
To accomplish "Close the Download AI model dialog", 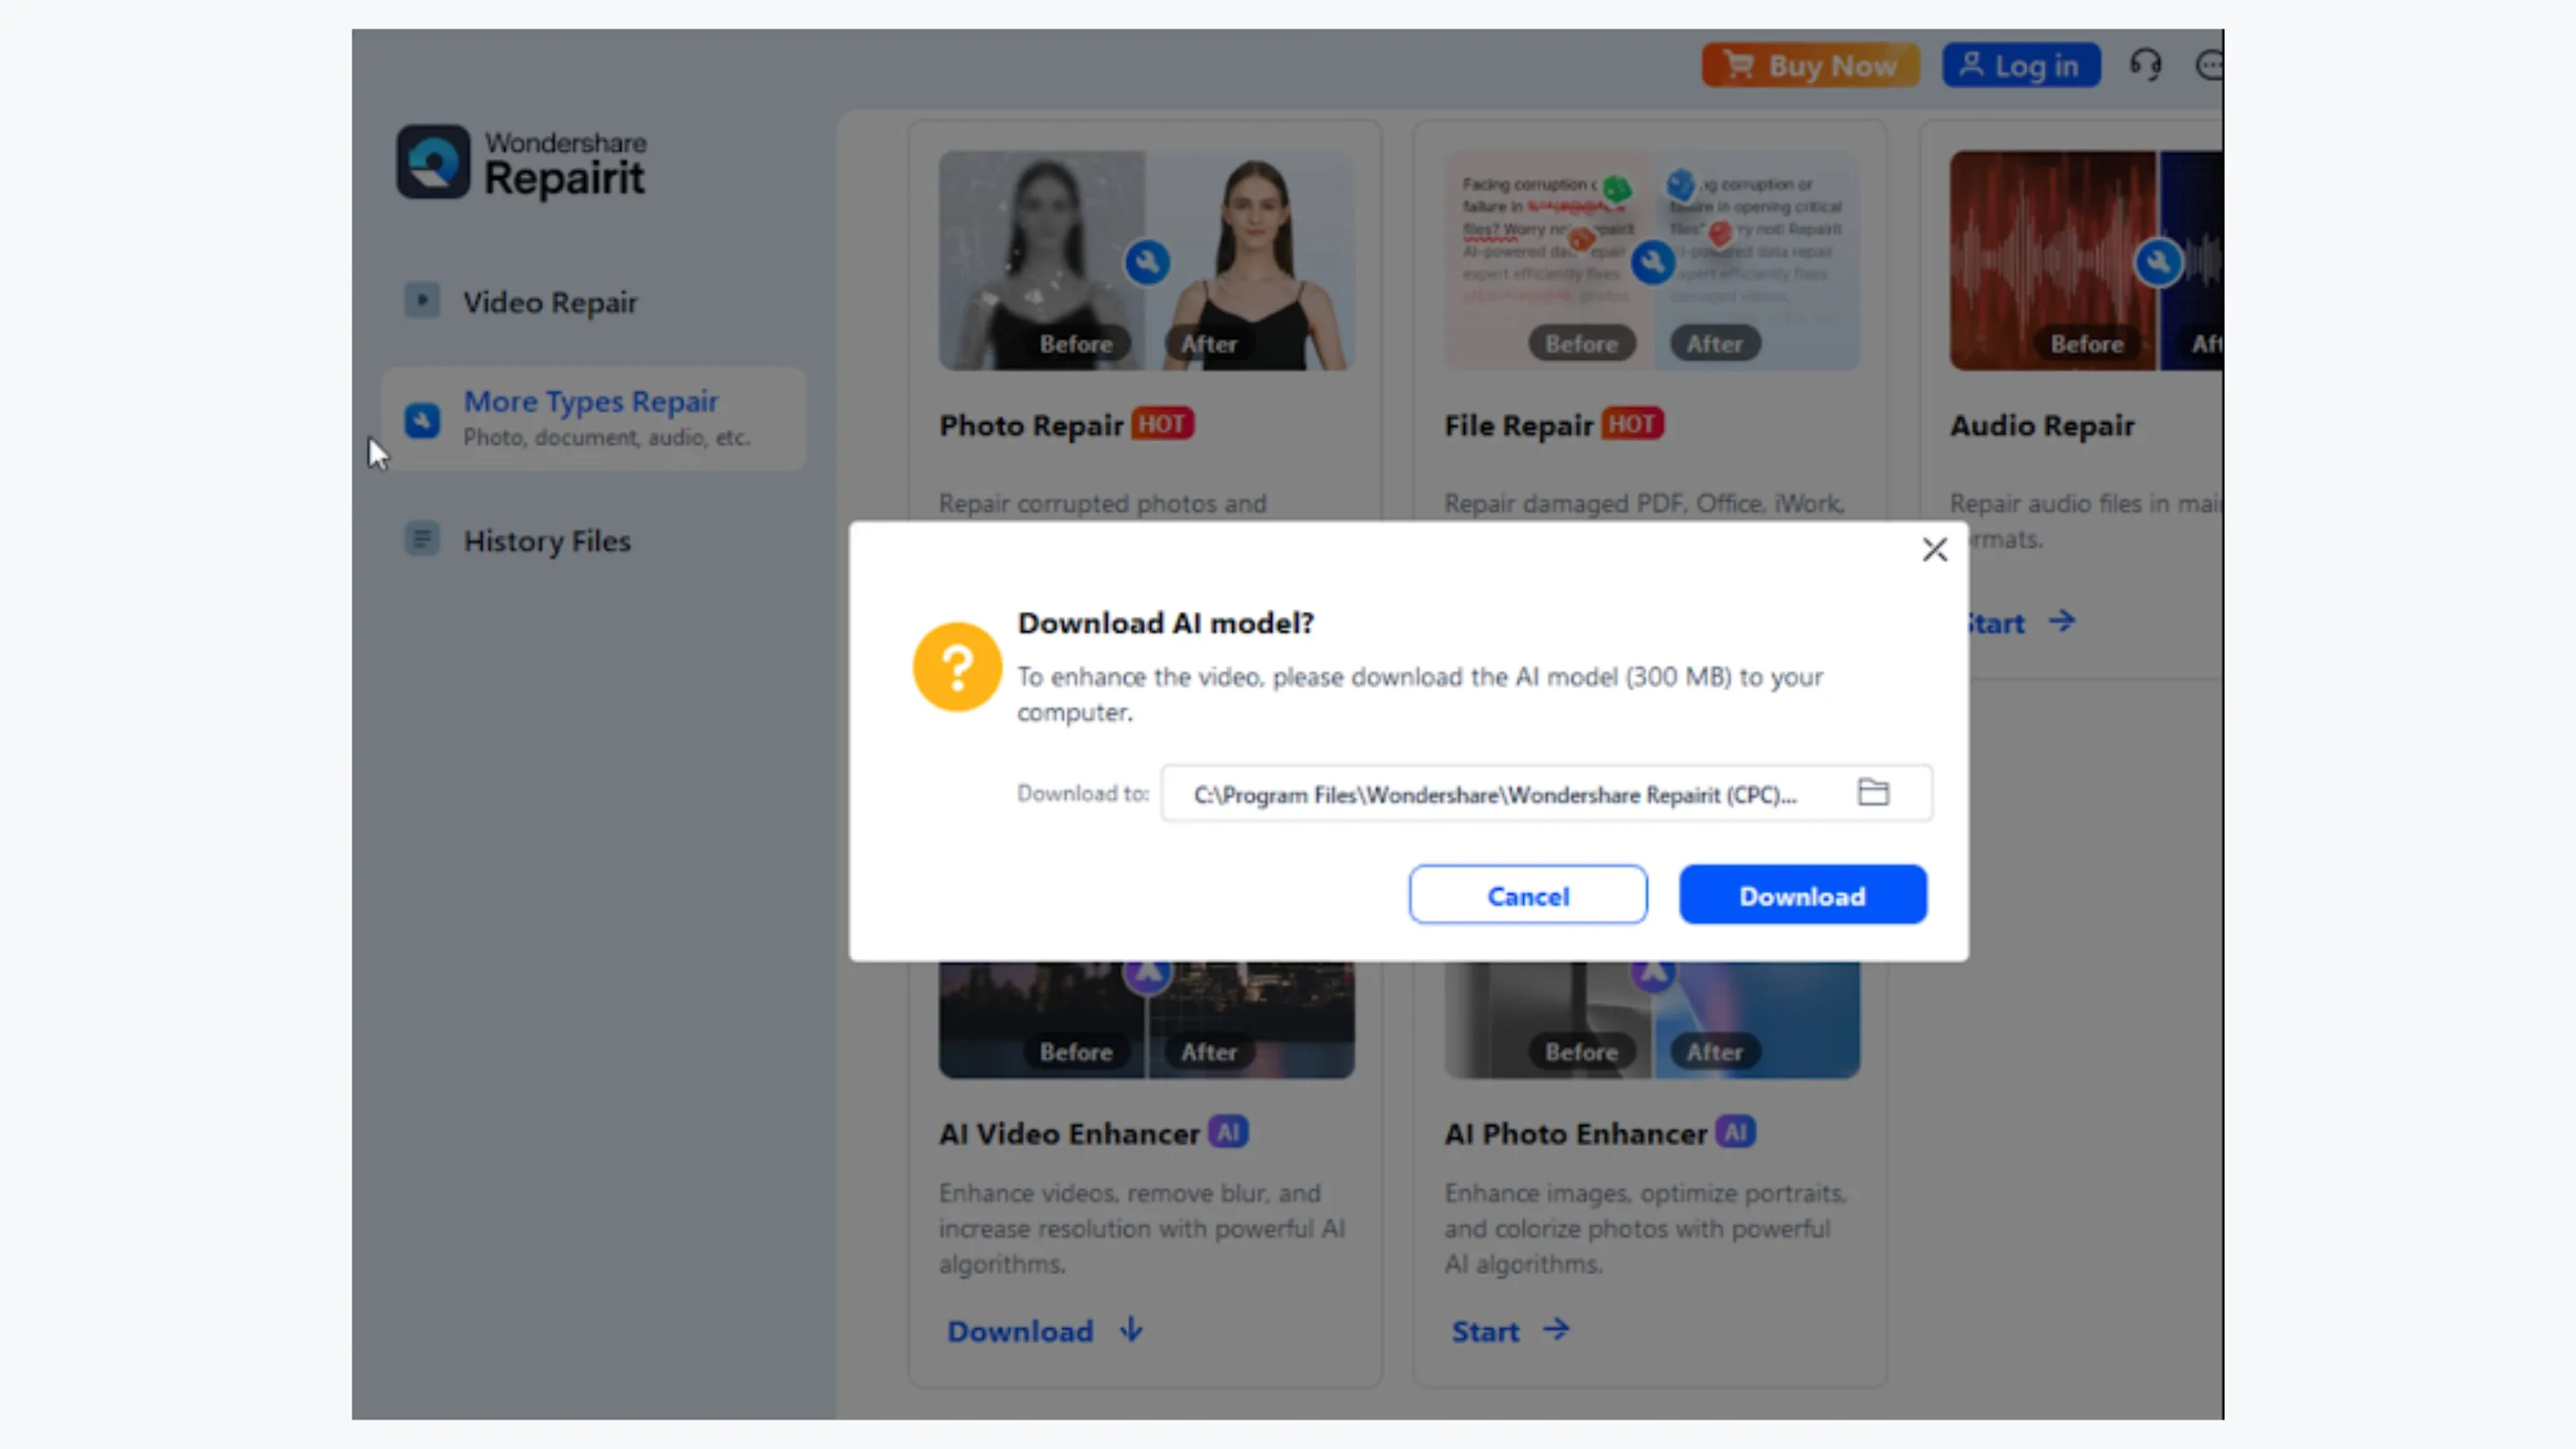I will pyautogui.click(x=1934, y=550).
